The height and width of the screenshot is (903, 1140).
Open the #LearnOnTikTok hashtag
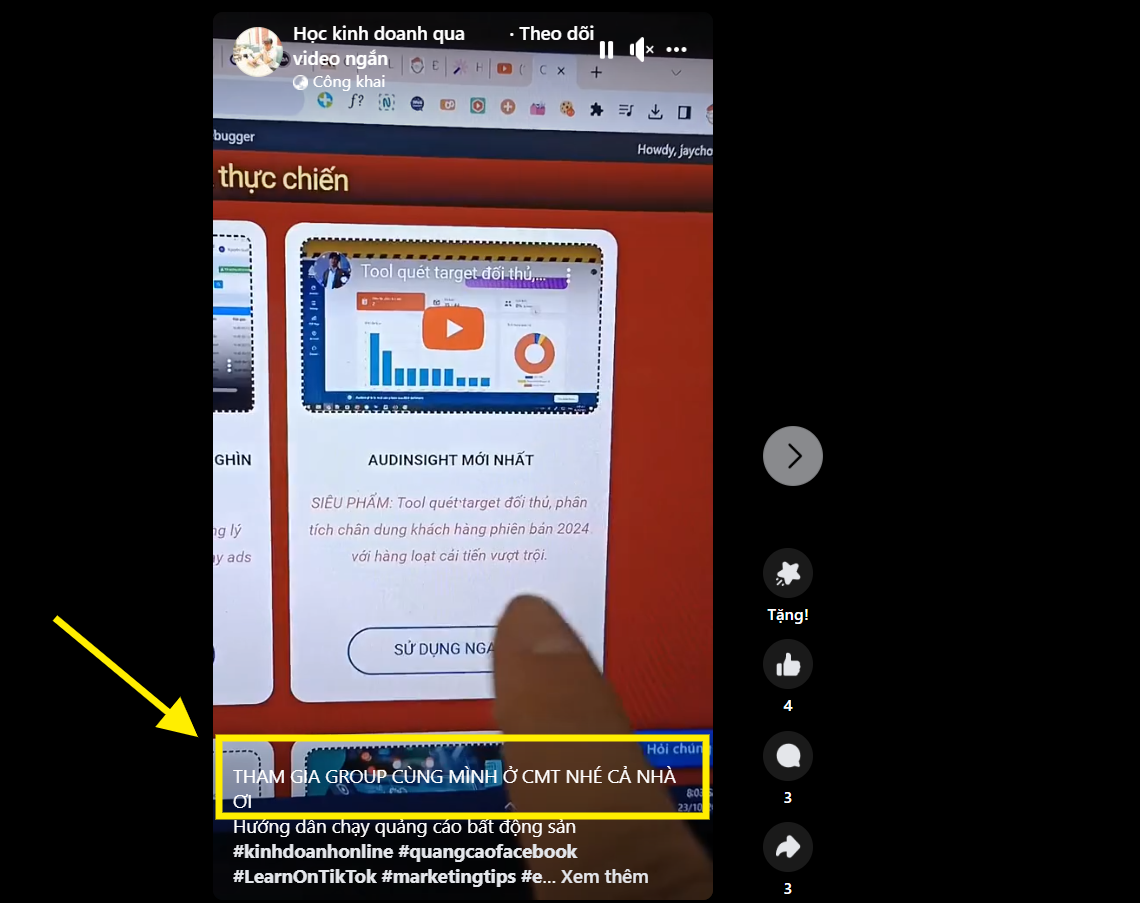[x=305, y=877]
